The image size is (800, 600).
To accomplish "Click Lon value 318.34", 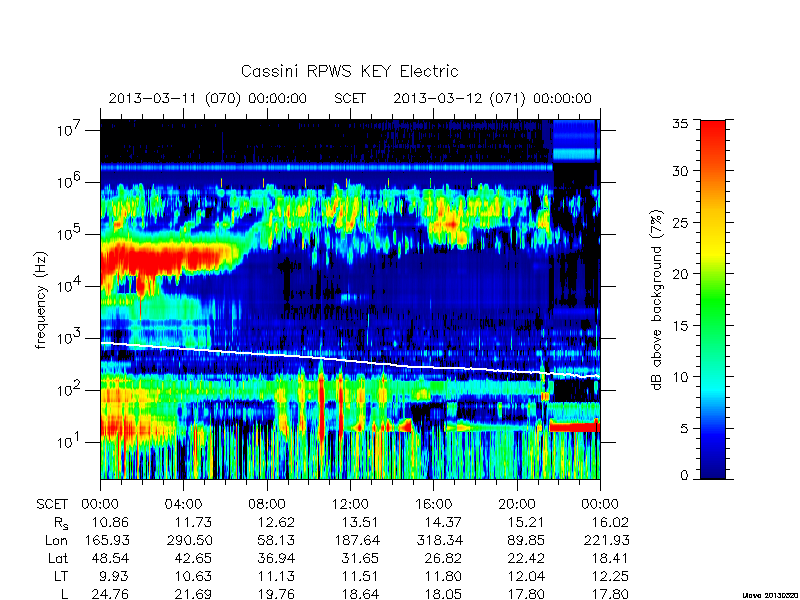I will [439, 540].
